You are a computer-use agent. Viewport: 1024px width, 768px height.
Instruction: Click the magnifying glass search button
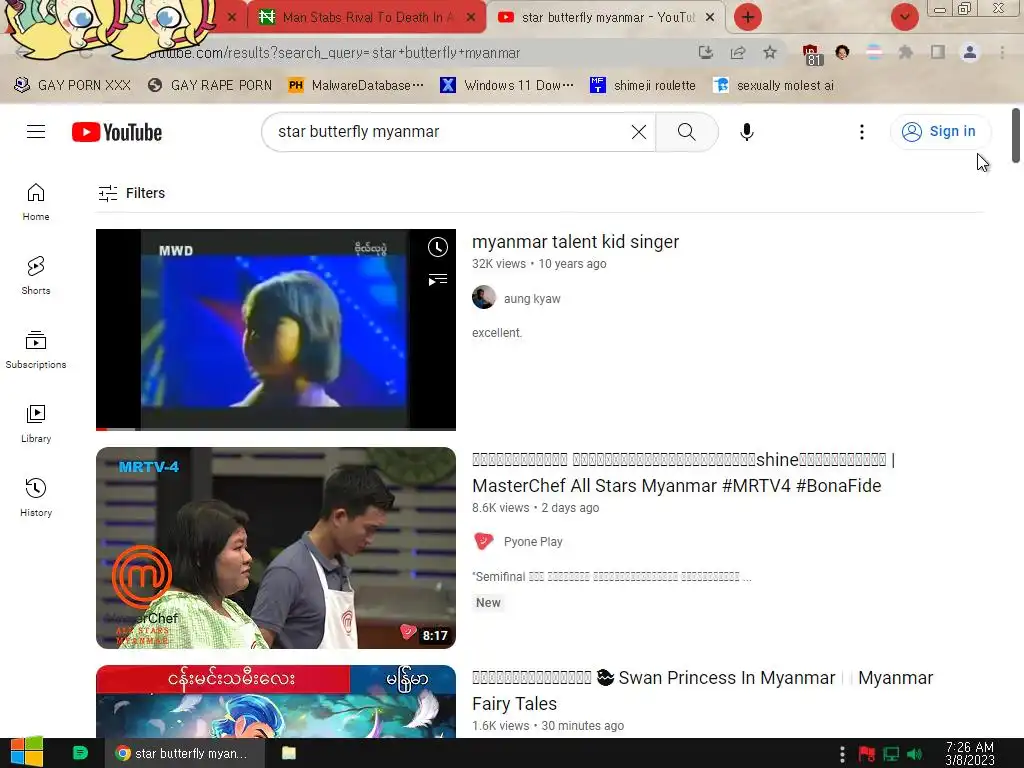pyautogui.click(x=686, y=132)
